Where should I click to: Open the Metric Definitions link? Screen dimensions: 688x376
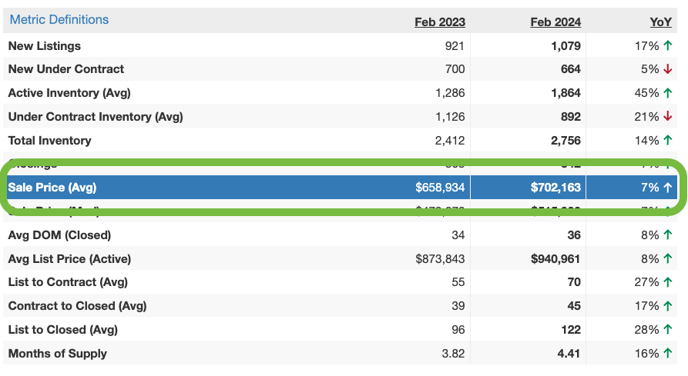[59, 20]
